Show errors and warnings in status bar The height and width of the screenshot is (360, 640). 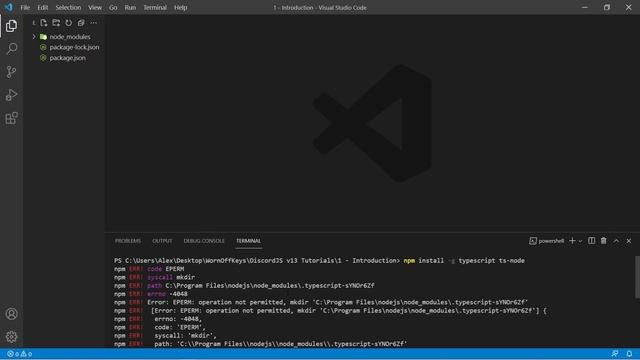(x=20, y=354)
